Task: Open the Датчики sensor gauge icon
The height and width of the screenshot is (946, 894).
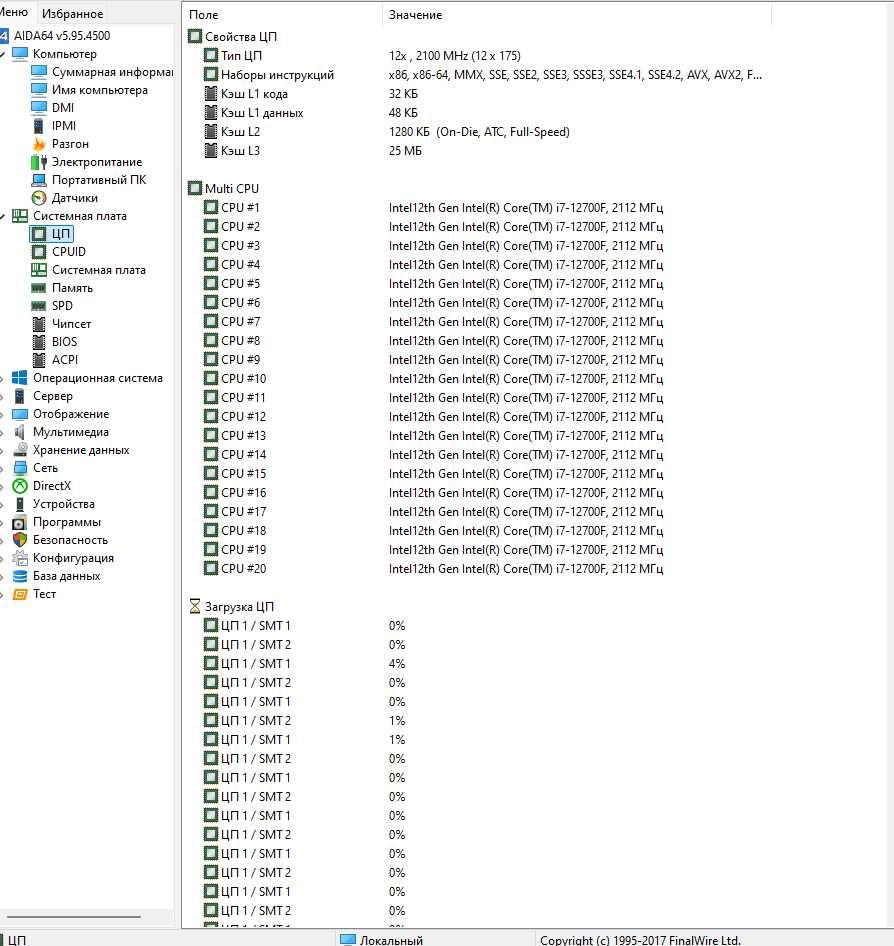Action: [39, 198]
